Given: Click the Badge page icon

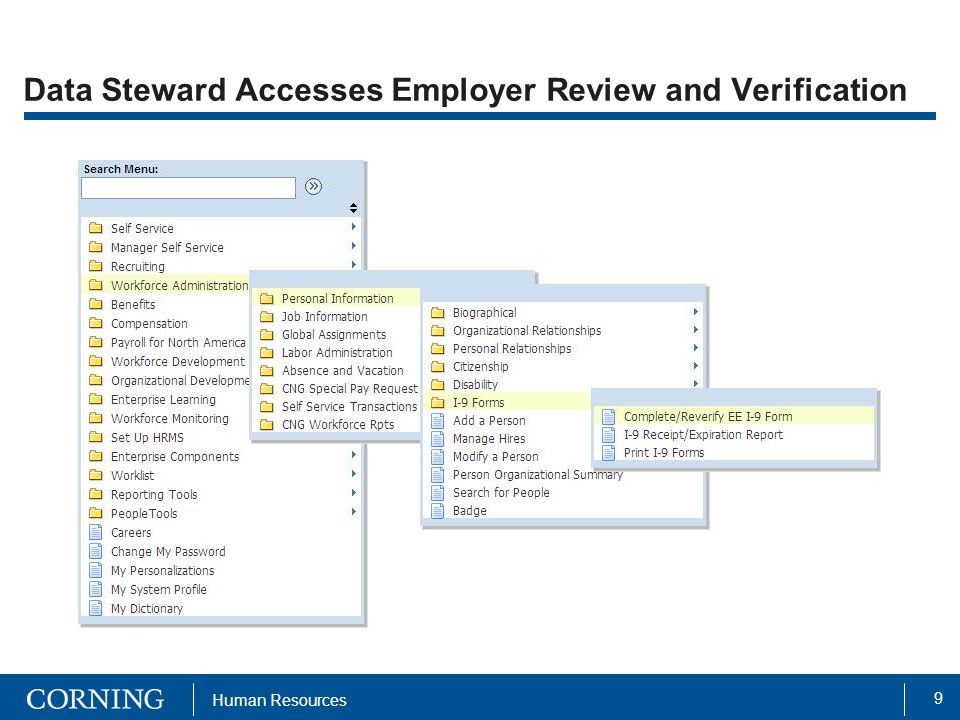Looking at the screenshot, I should (x=437, y=511).
